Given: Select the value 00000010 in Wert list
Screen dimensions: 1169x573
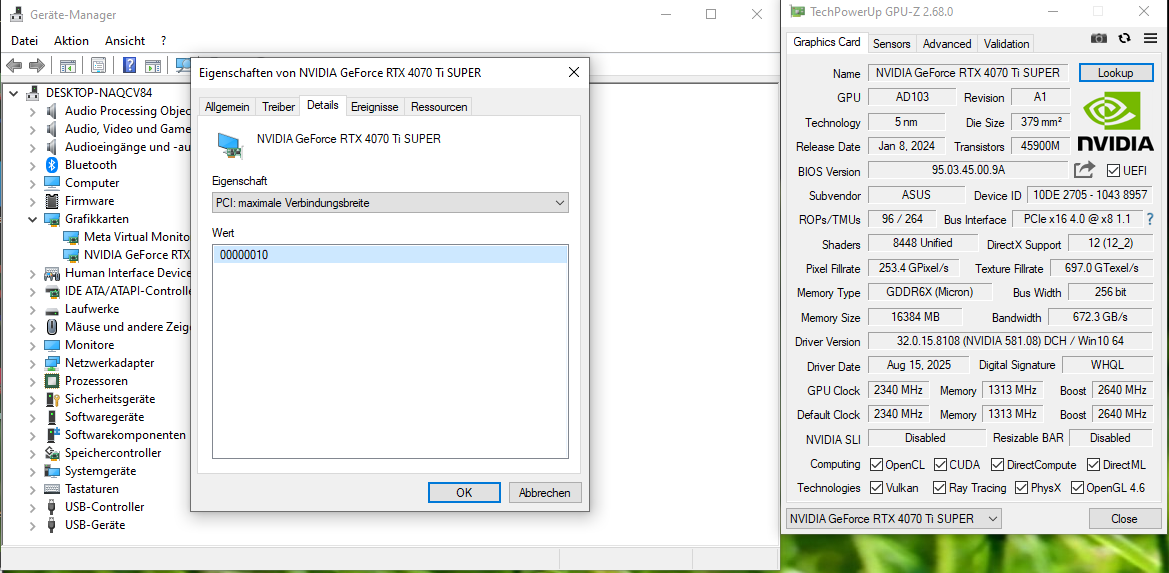Looking at the screenshot, I should 390,255.
